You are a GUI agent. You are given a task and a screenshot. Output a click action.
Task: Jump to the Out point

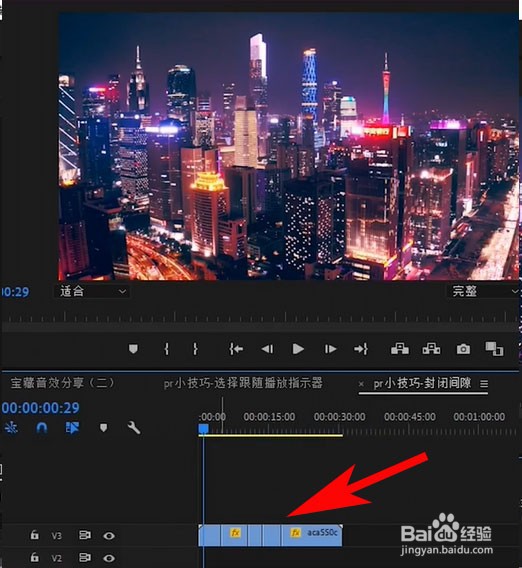coord(361,349)
